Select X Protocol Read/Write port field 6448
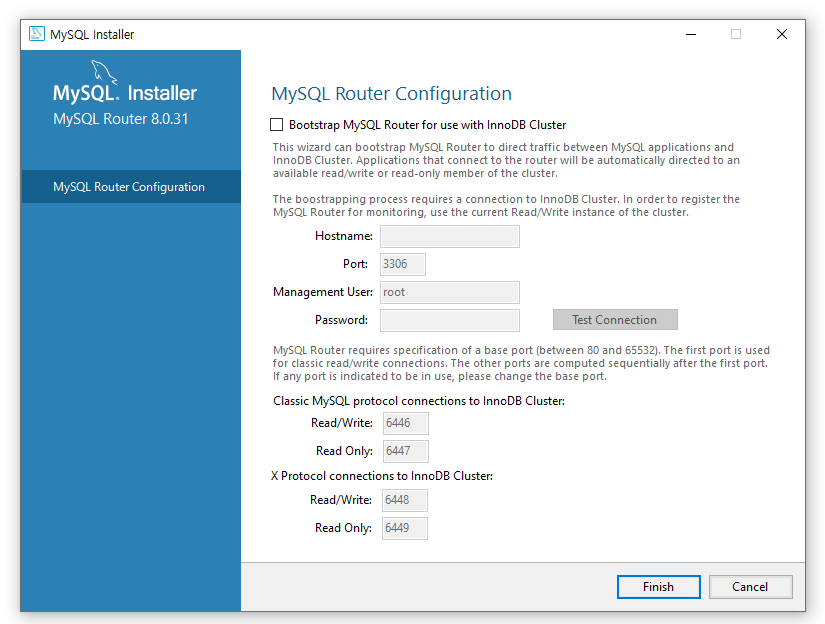Image resolution: width=825 pixels, height=624 pixels. pyautogui.click(x=405, y=500)
